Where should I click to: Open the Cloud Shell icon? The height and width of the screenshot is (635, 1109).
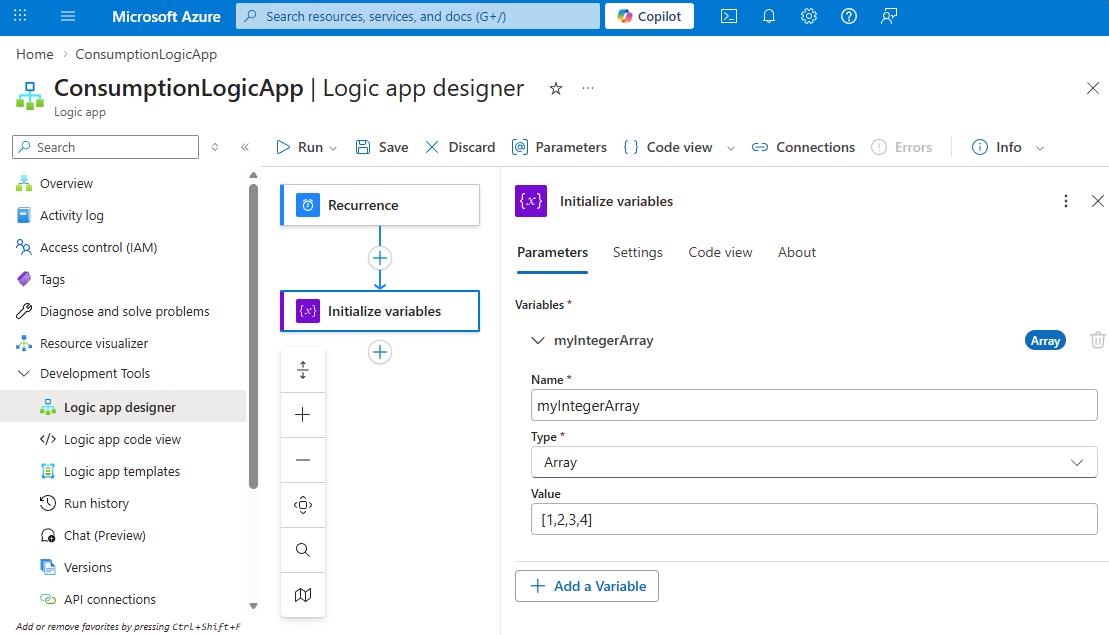[x=728, y=16]
